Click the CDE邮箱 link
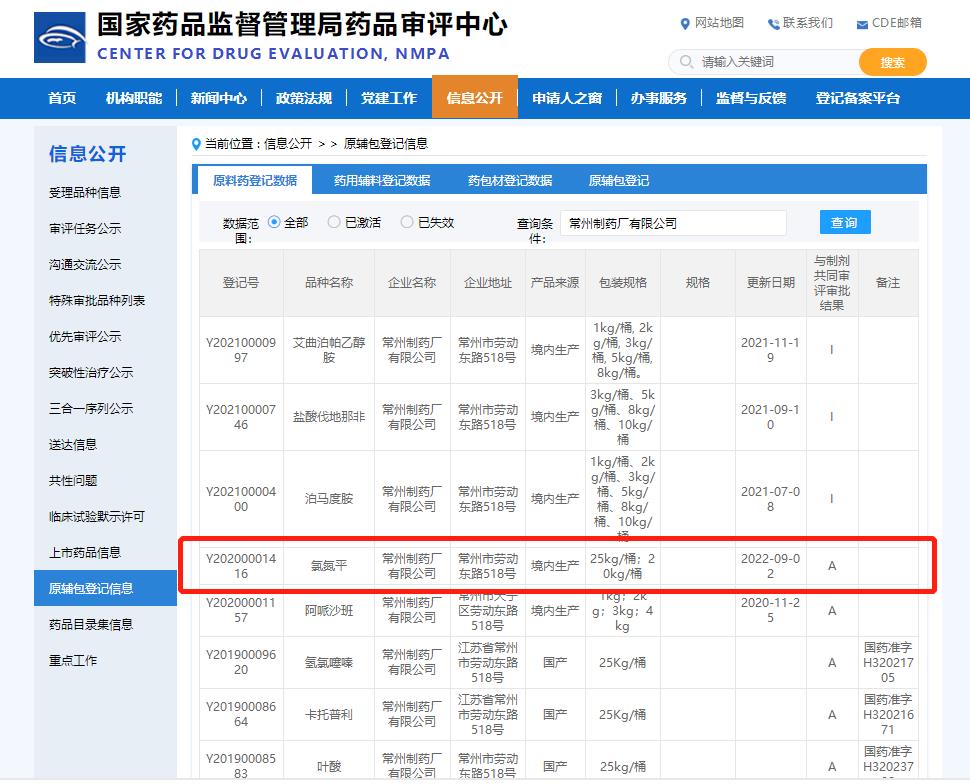This screenshot has width=970, height=784. pyautogui.click(x=897, y=23)
